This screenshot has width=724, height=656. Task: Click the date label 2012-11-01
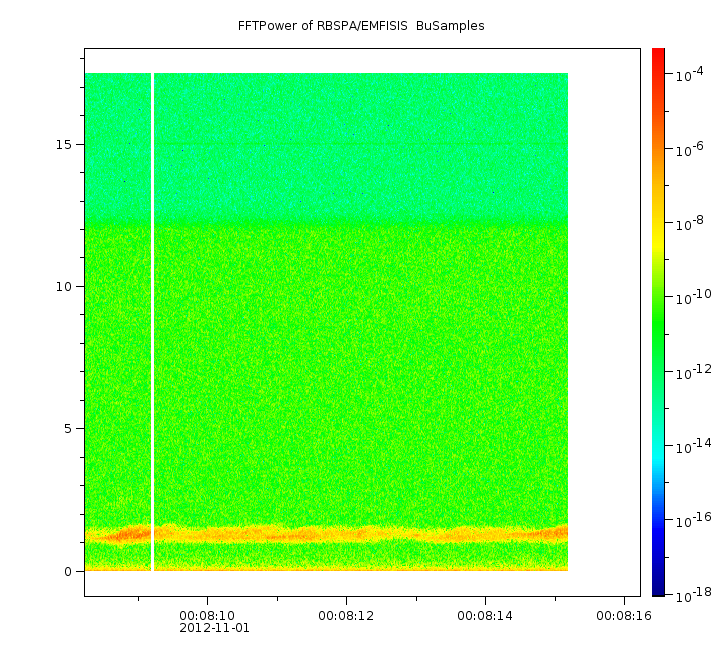point(214,628)
